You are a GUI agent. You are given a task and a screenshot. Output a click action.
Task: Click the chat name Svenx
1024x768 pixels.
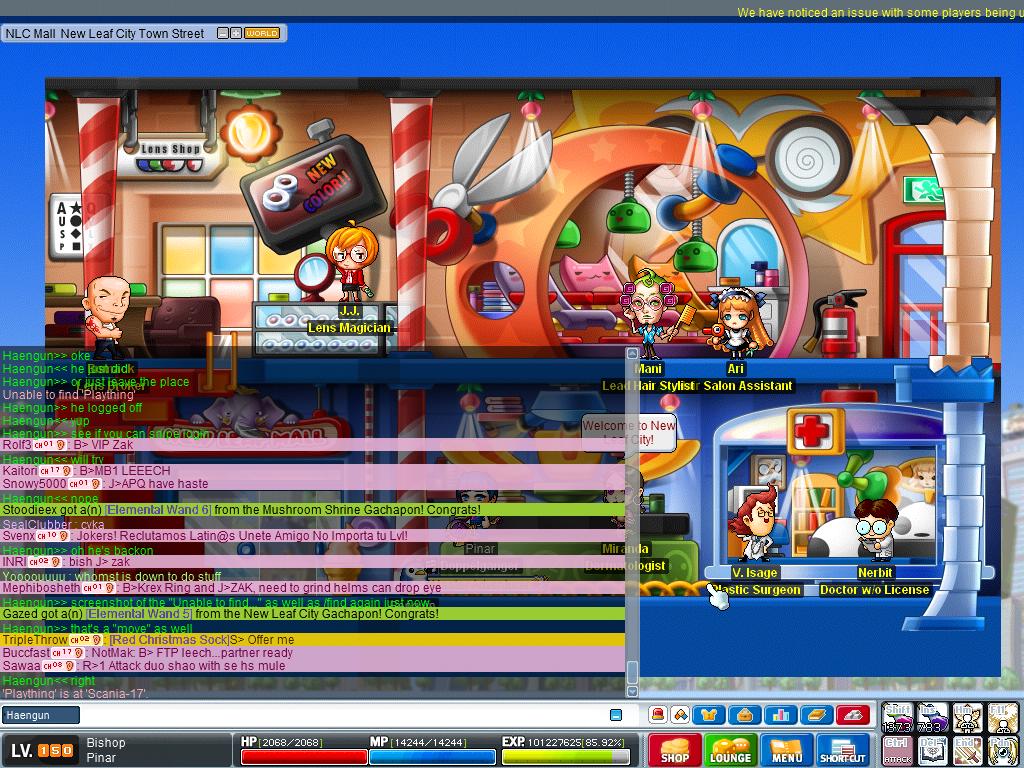pyautogui.click(x=19, y=536)
